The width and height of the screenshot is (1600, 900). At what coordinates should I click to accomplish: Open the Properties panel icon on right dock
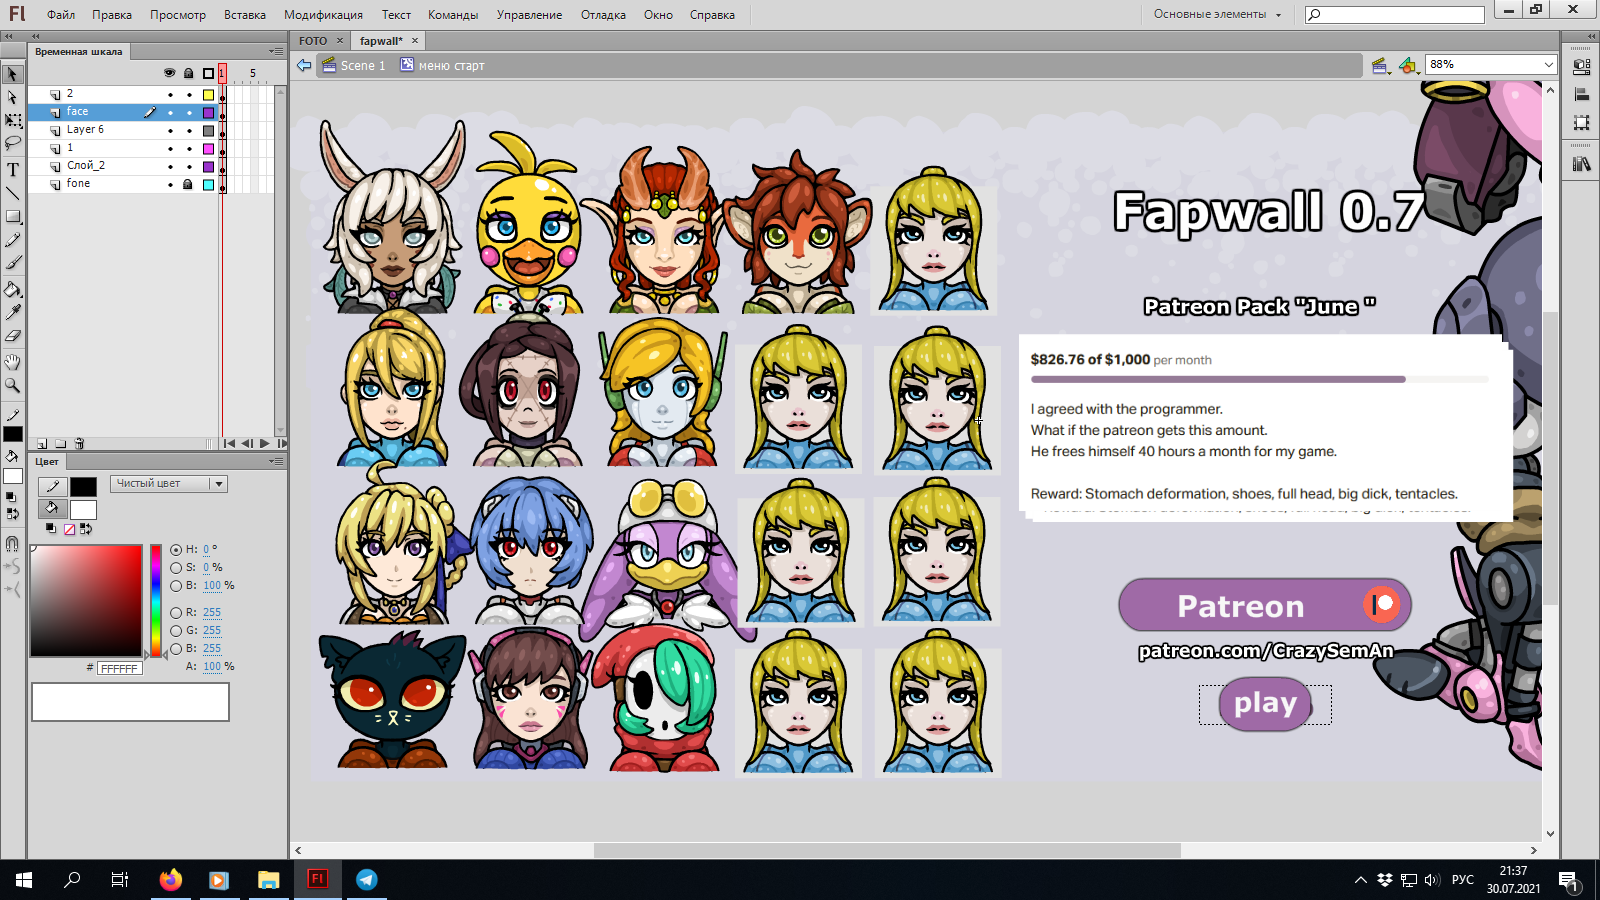(x=1581, y=67)
